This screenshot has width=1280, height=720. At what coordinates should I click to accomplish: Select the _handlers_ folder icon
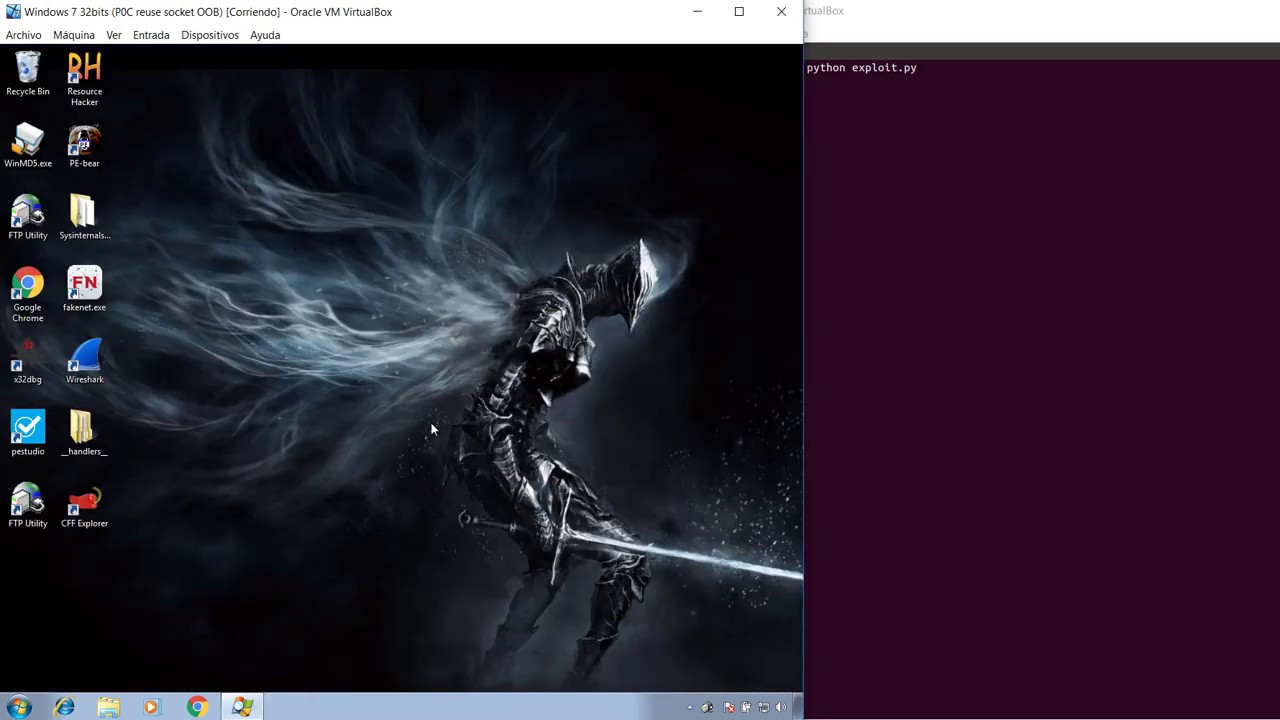pyautogui.click(x=84, y=434)
